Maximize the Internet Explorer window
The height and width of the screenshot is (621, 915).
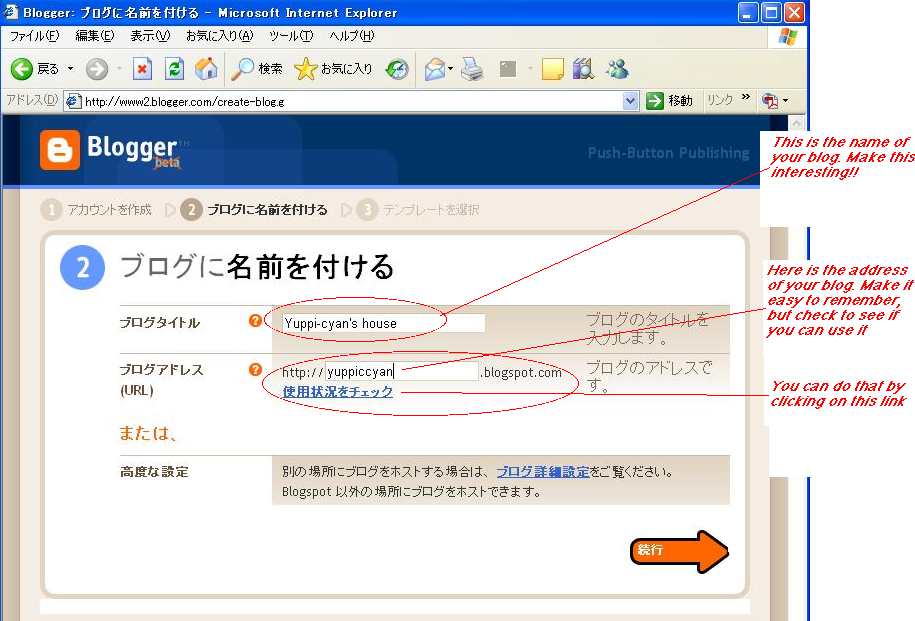coord(771,12)
